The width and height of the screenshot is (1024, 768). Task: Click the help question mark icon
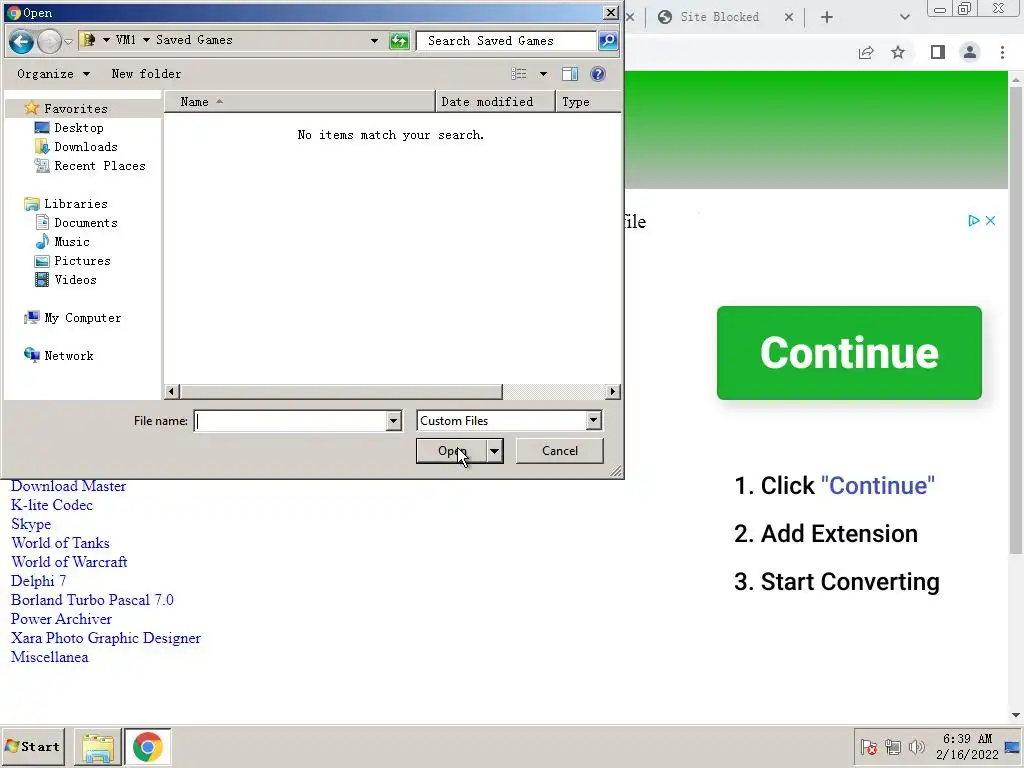coord(598,74)
